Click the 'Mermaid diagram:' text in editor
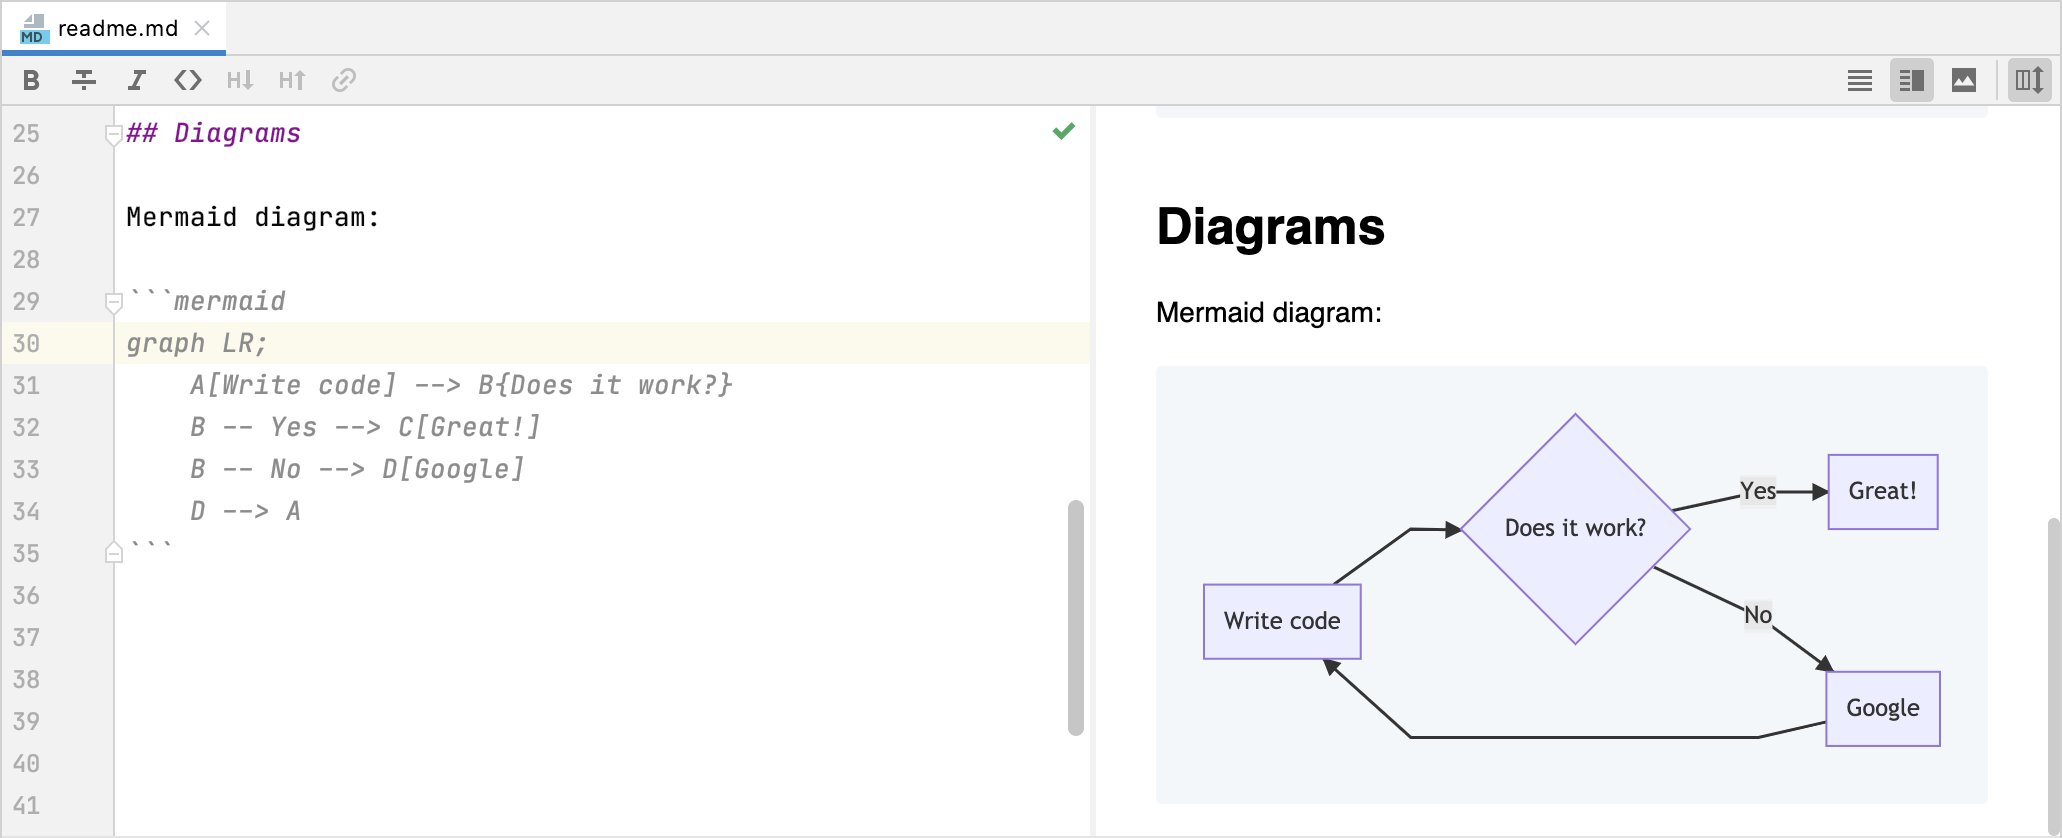Image resolution: width=2062 pixels, height=838 pixels. (x=253, y=217)
